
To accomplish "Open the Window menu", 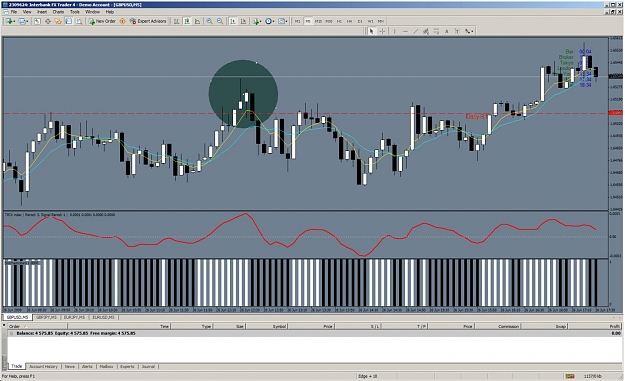I will [x=92, y=12].
